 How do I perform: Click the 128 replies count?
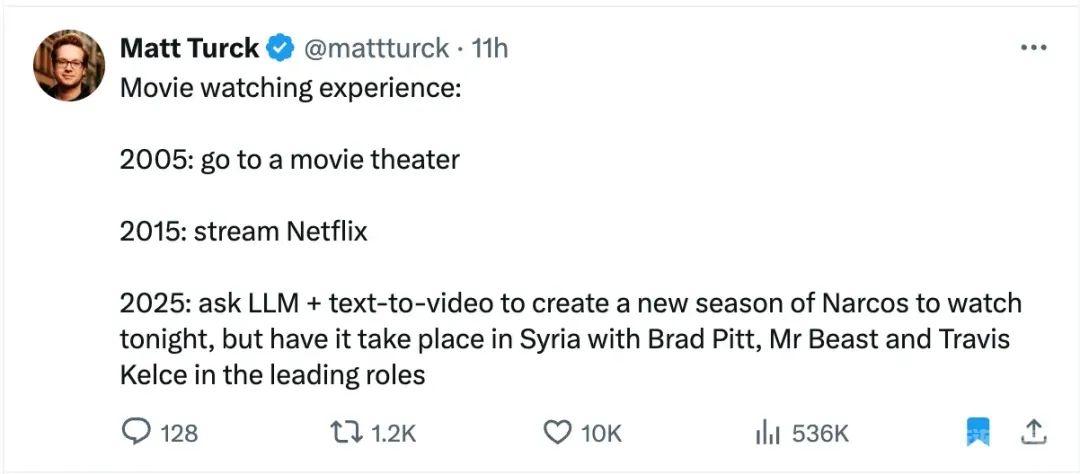click(x=179, y=433)
